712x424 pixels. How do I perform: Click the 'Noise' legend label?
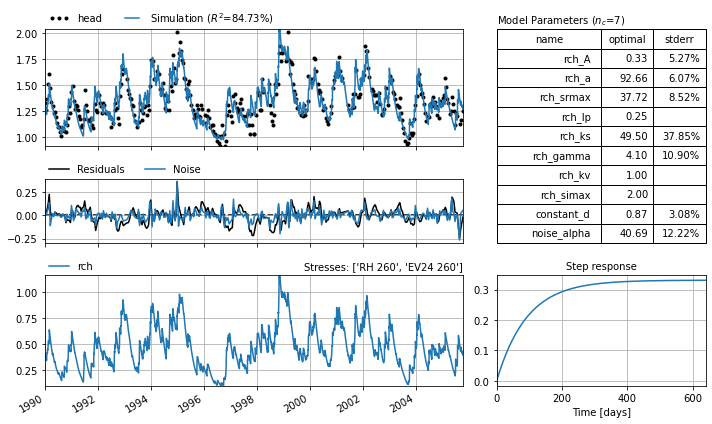(x=187, y=169)
